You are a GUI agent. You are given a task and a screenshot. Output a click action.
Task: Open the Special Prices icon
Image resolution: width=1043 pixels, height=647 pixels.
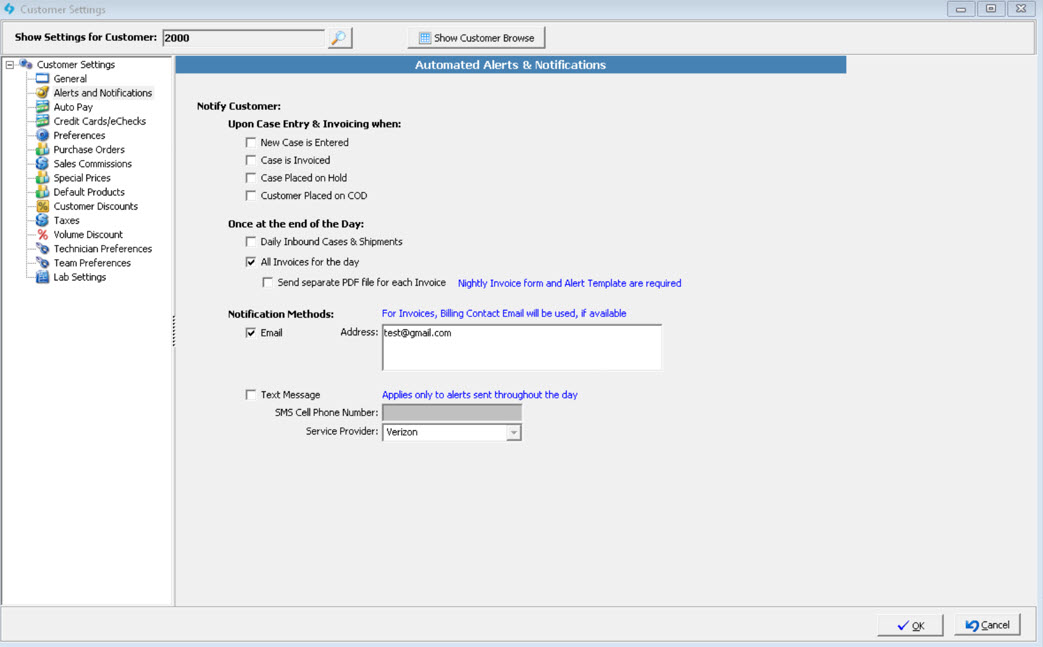click(x=41, y=177)
